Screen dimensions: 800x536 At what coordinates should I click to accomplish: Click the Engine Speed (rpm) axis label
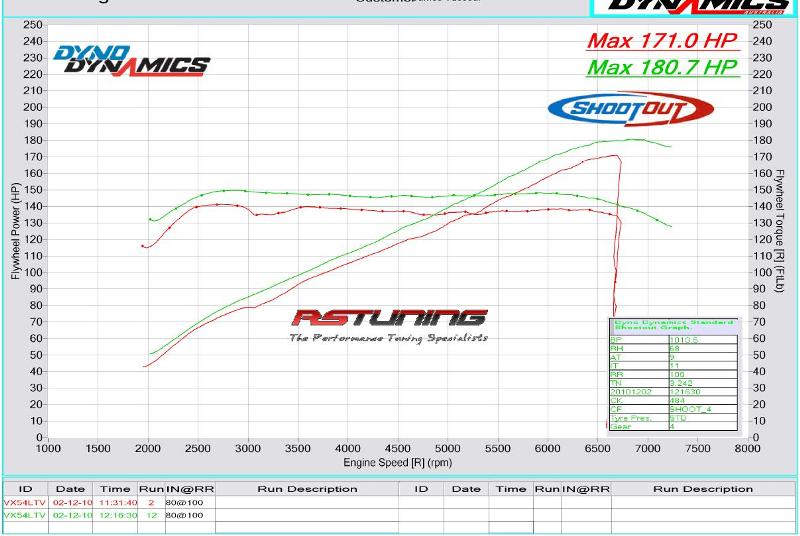(398, 463)
